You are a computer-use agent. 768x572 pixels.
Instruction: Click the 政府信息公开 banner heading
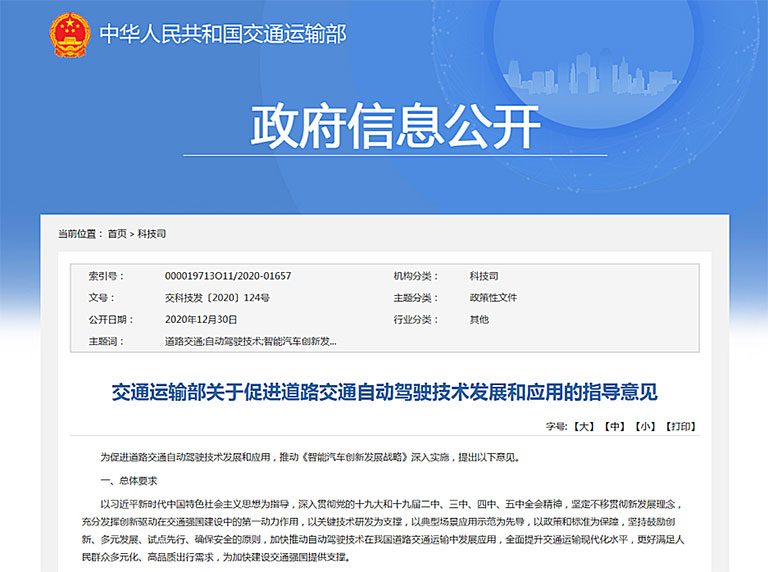click(395, 126)
